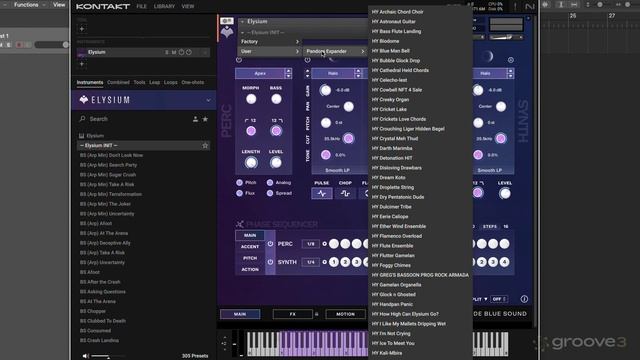The height and width of the screenshot is (360, 640).
Task: Star the Elysium INIT preset
Action: tap(205, 146)
